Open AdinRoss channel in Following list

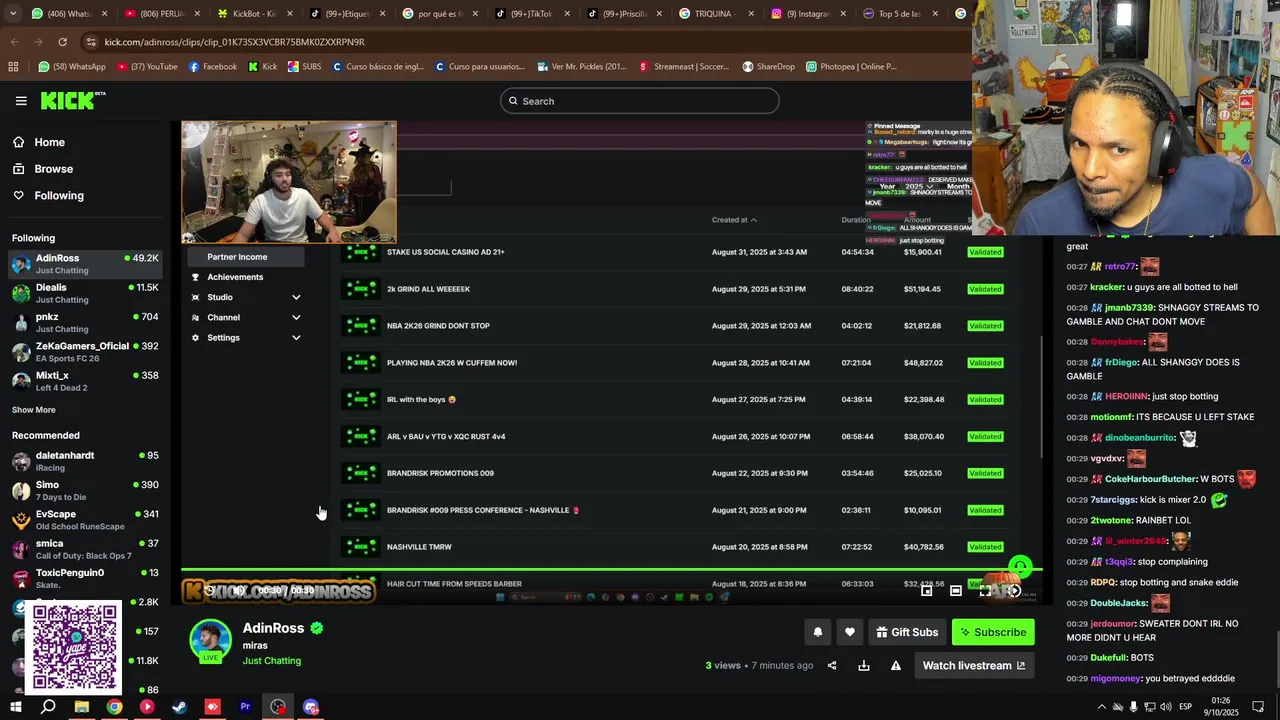pyautogui.click(x=85, y=264)
